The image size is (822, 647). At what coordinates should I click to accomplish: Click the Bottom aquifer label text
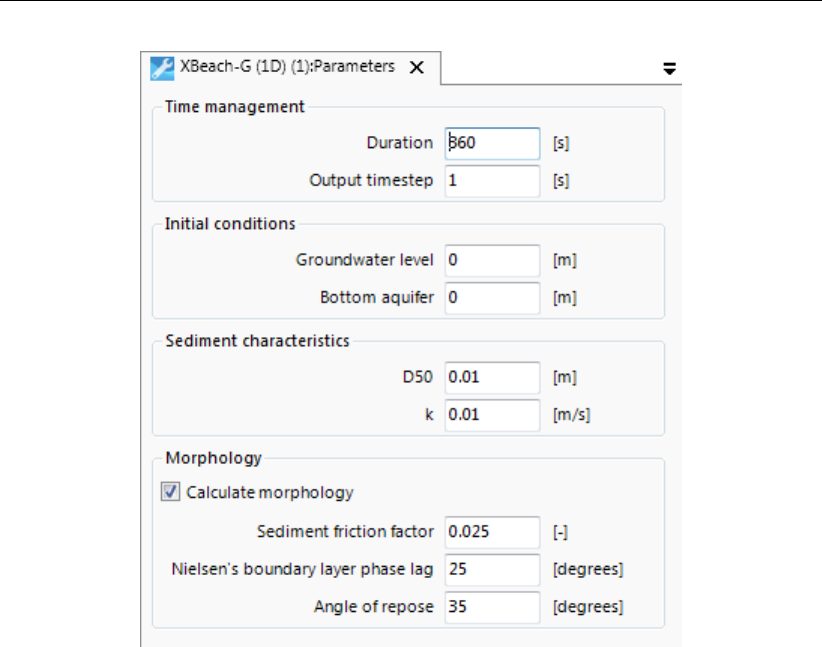pos(377,298)
